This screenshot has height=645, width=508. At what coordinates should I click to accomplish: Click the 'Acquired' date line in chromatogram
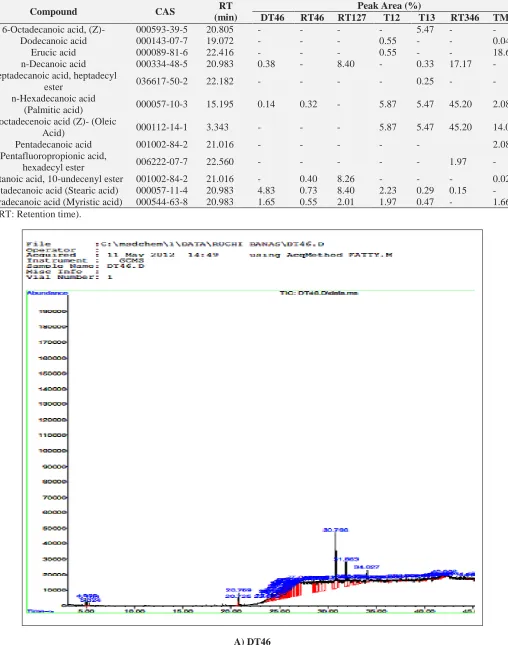coord(209,255)
